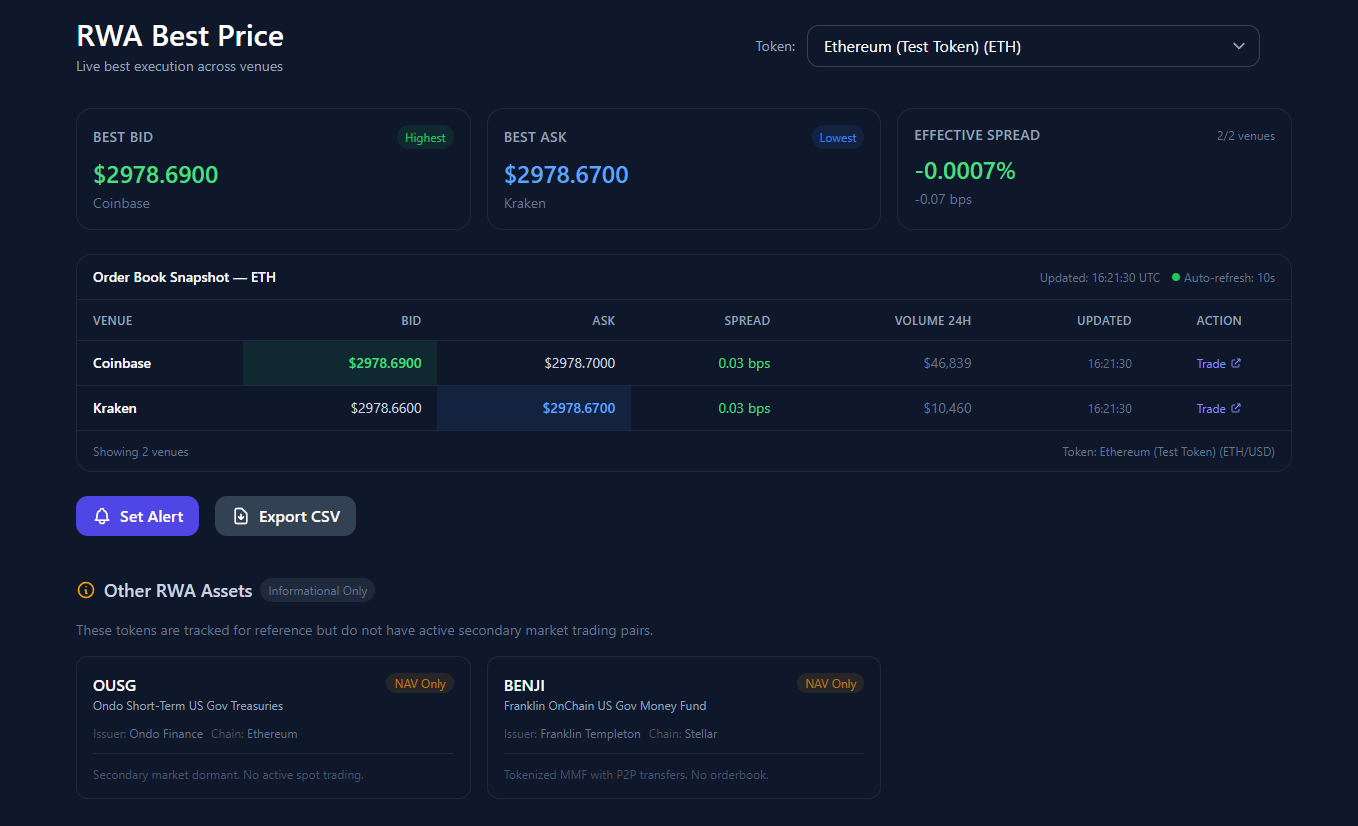This screenshot has height=826, width=1358.
Task: Click the bell icon in Set Alert
Action: pos(102,516)
